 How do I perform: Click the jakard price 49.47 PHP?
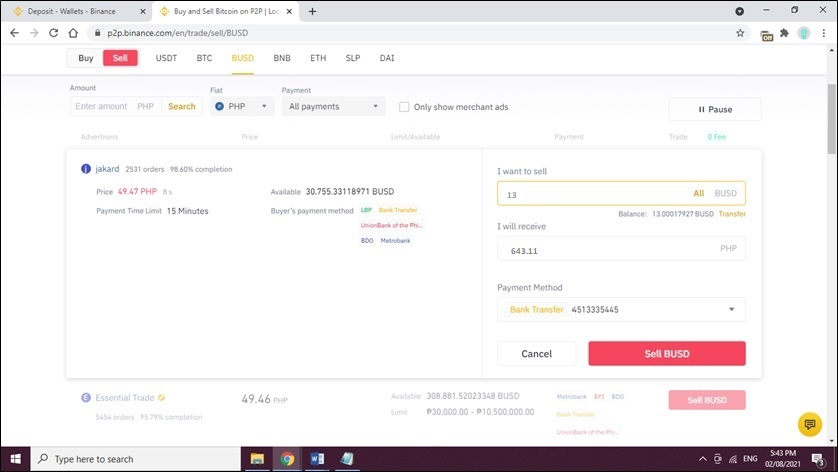[x=137, y=191]
